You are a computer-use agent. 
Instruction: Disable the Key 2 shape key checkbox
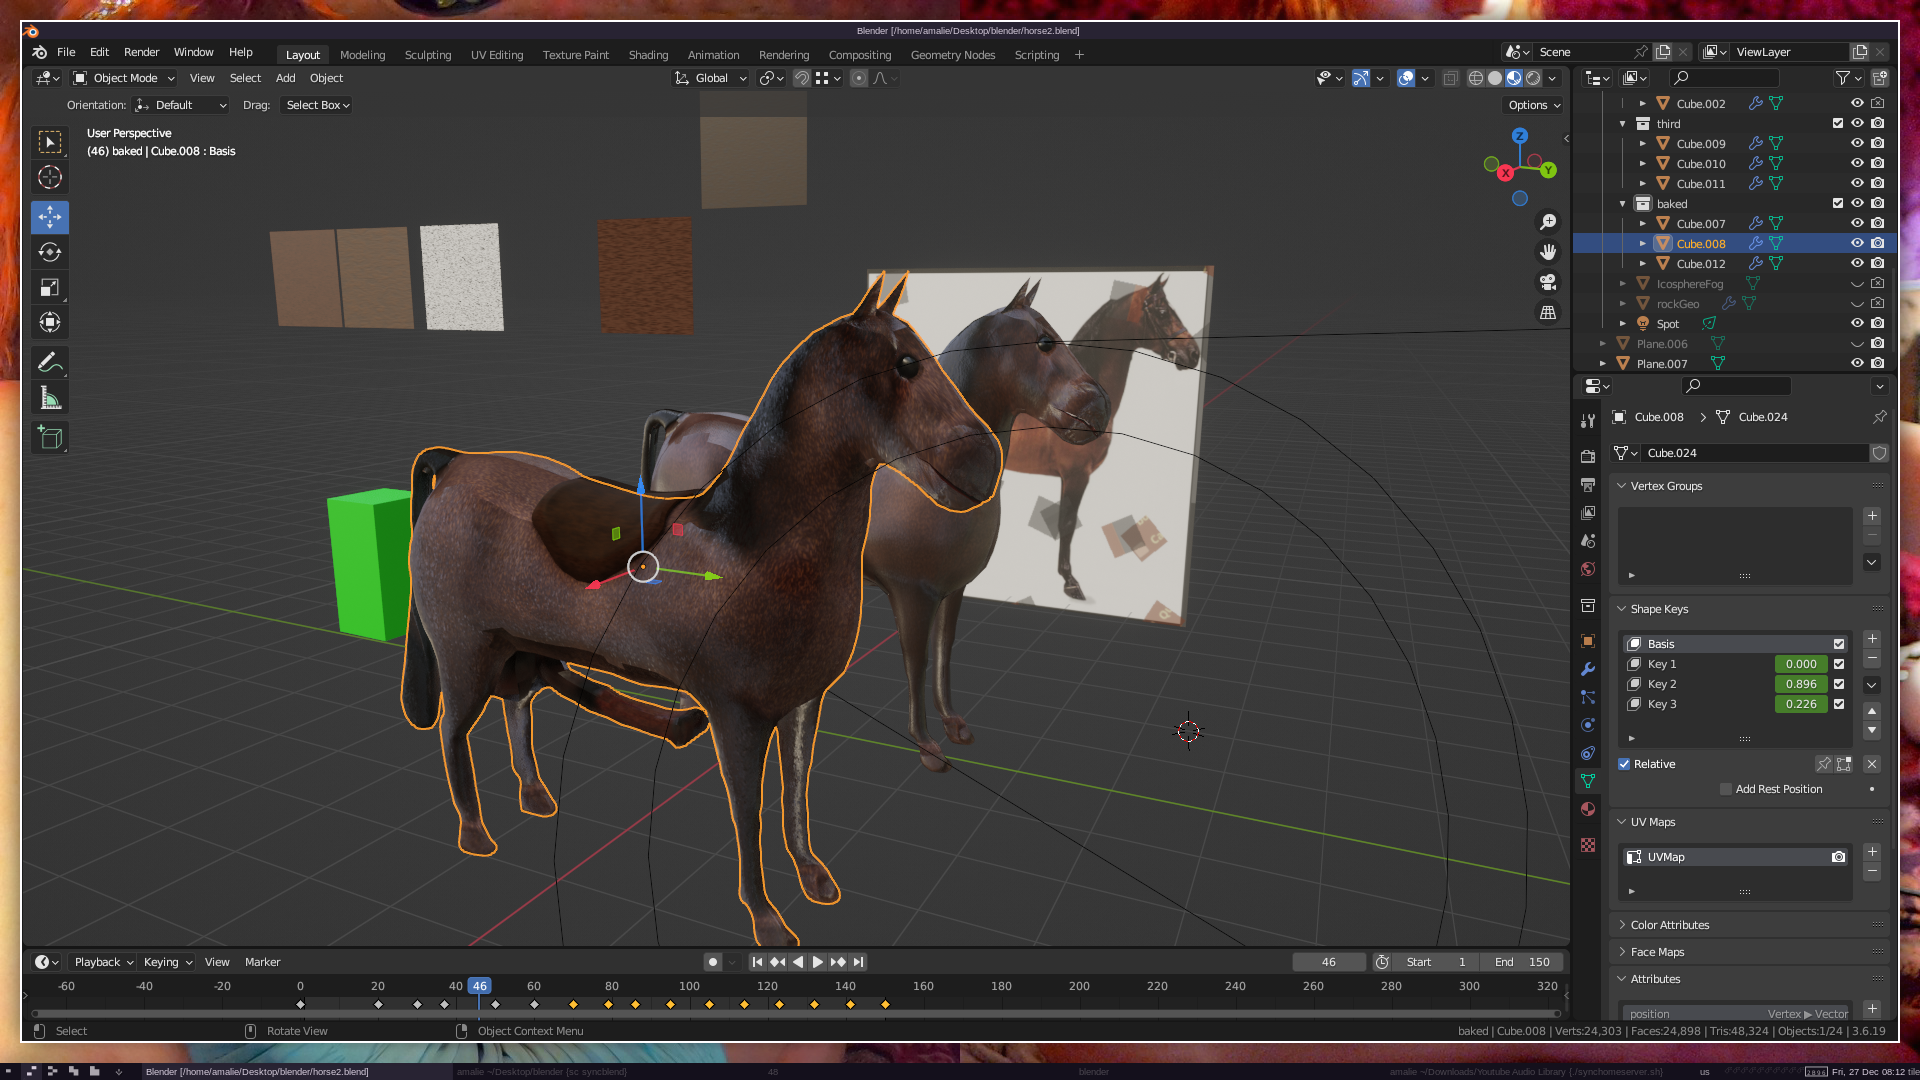1839,684
